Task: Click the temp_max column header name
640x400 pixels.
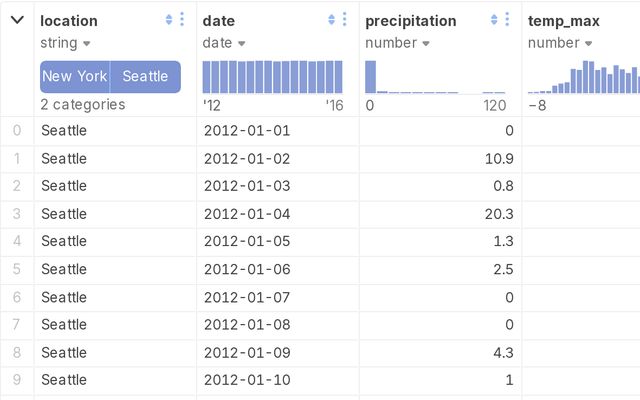Action: [563, 20]
